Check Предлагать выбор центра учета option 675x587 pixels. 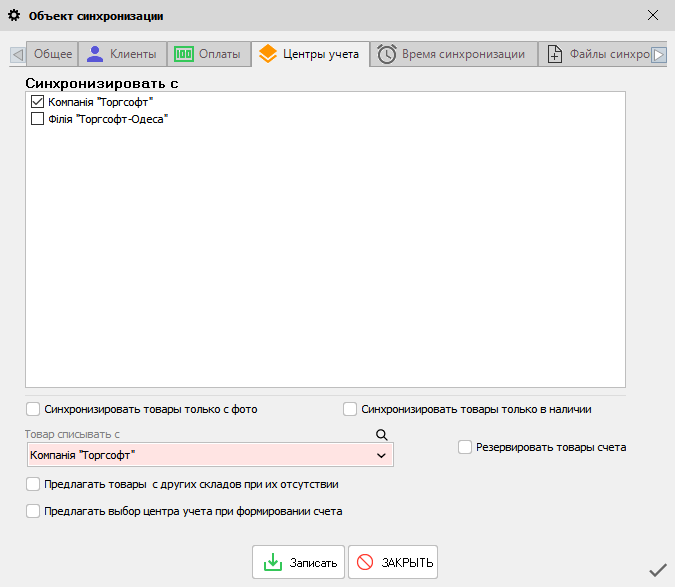click(x=33, y=511)
